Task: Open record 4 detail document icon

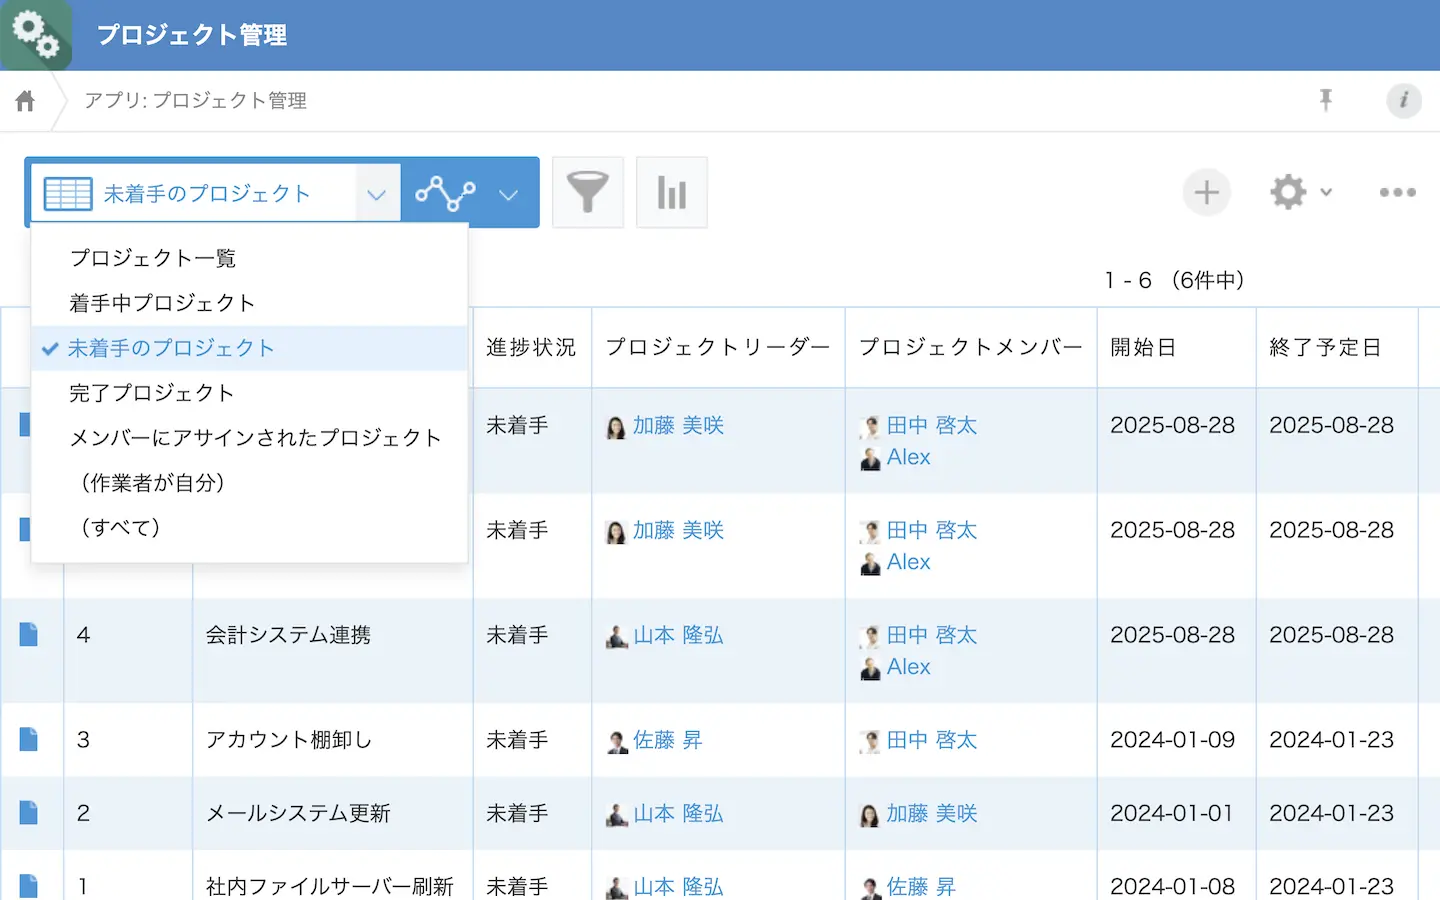Action: pos(29,635)
